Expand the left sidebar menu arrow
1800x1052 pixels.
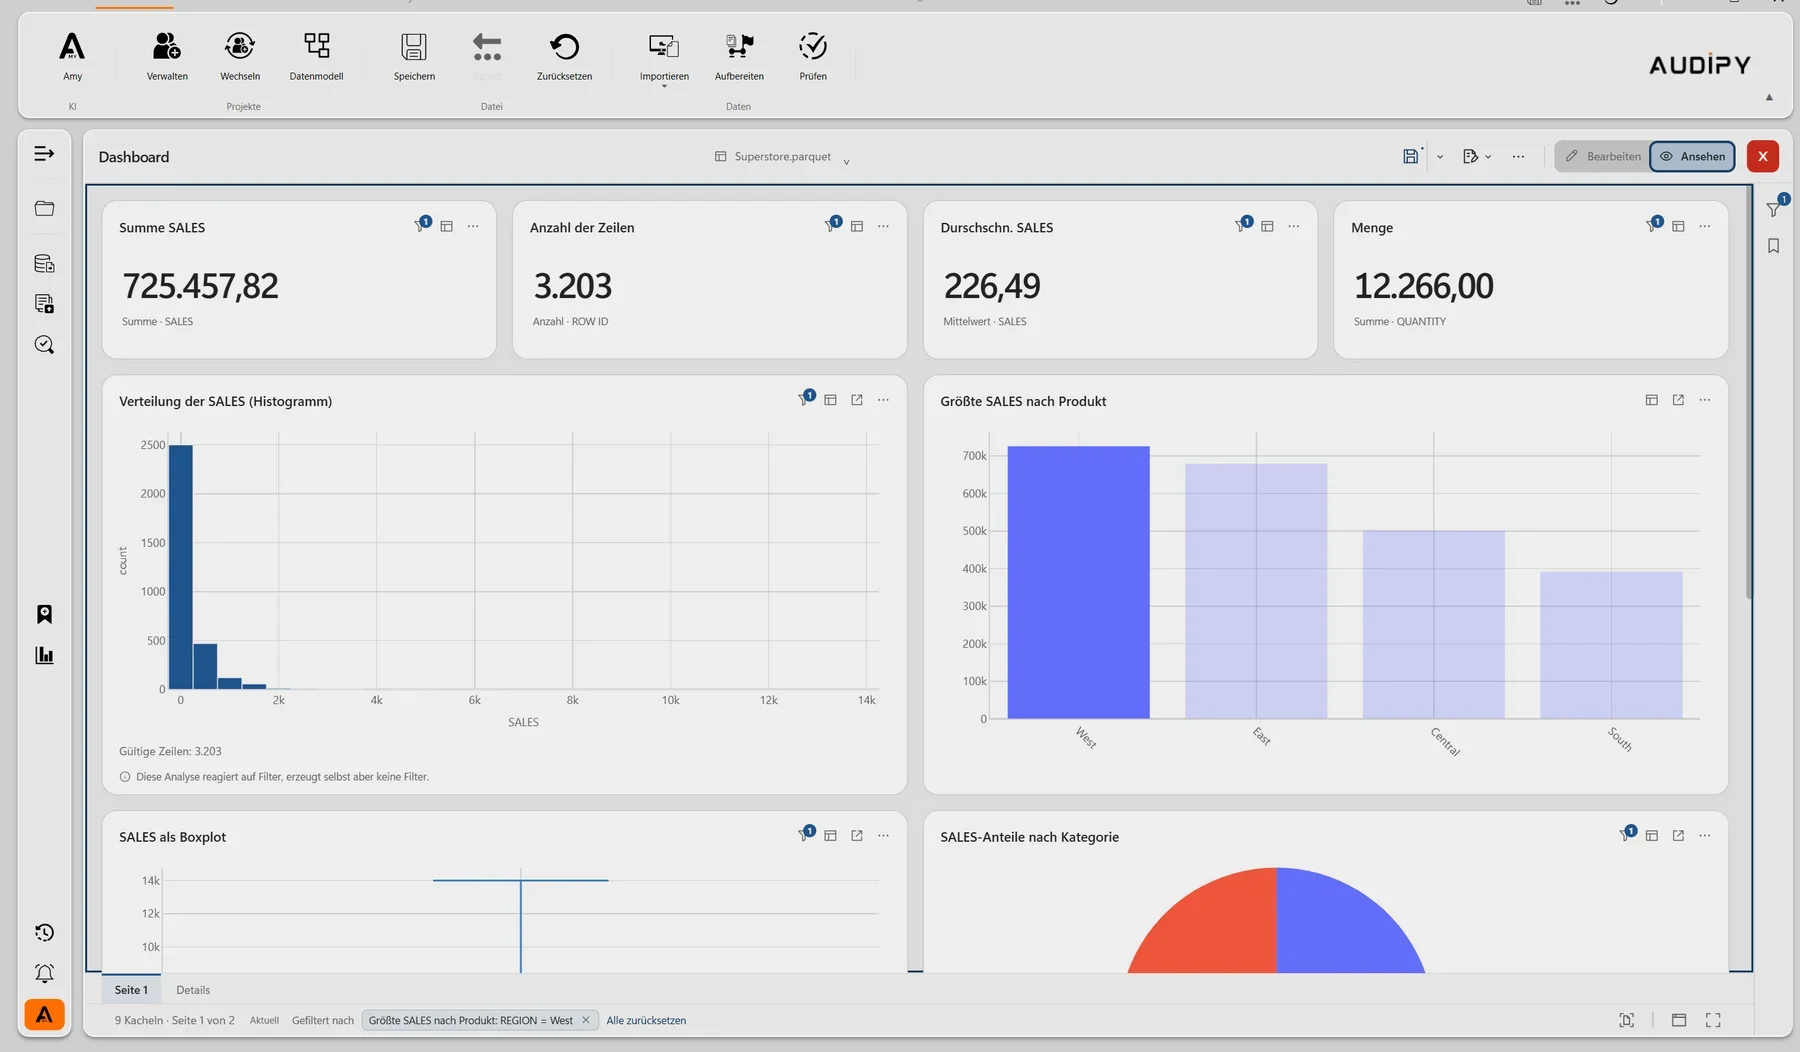coord(44,154)
